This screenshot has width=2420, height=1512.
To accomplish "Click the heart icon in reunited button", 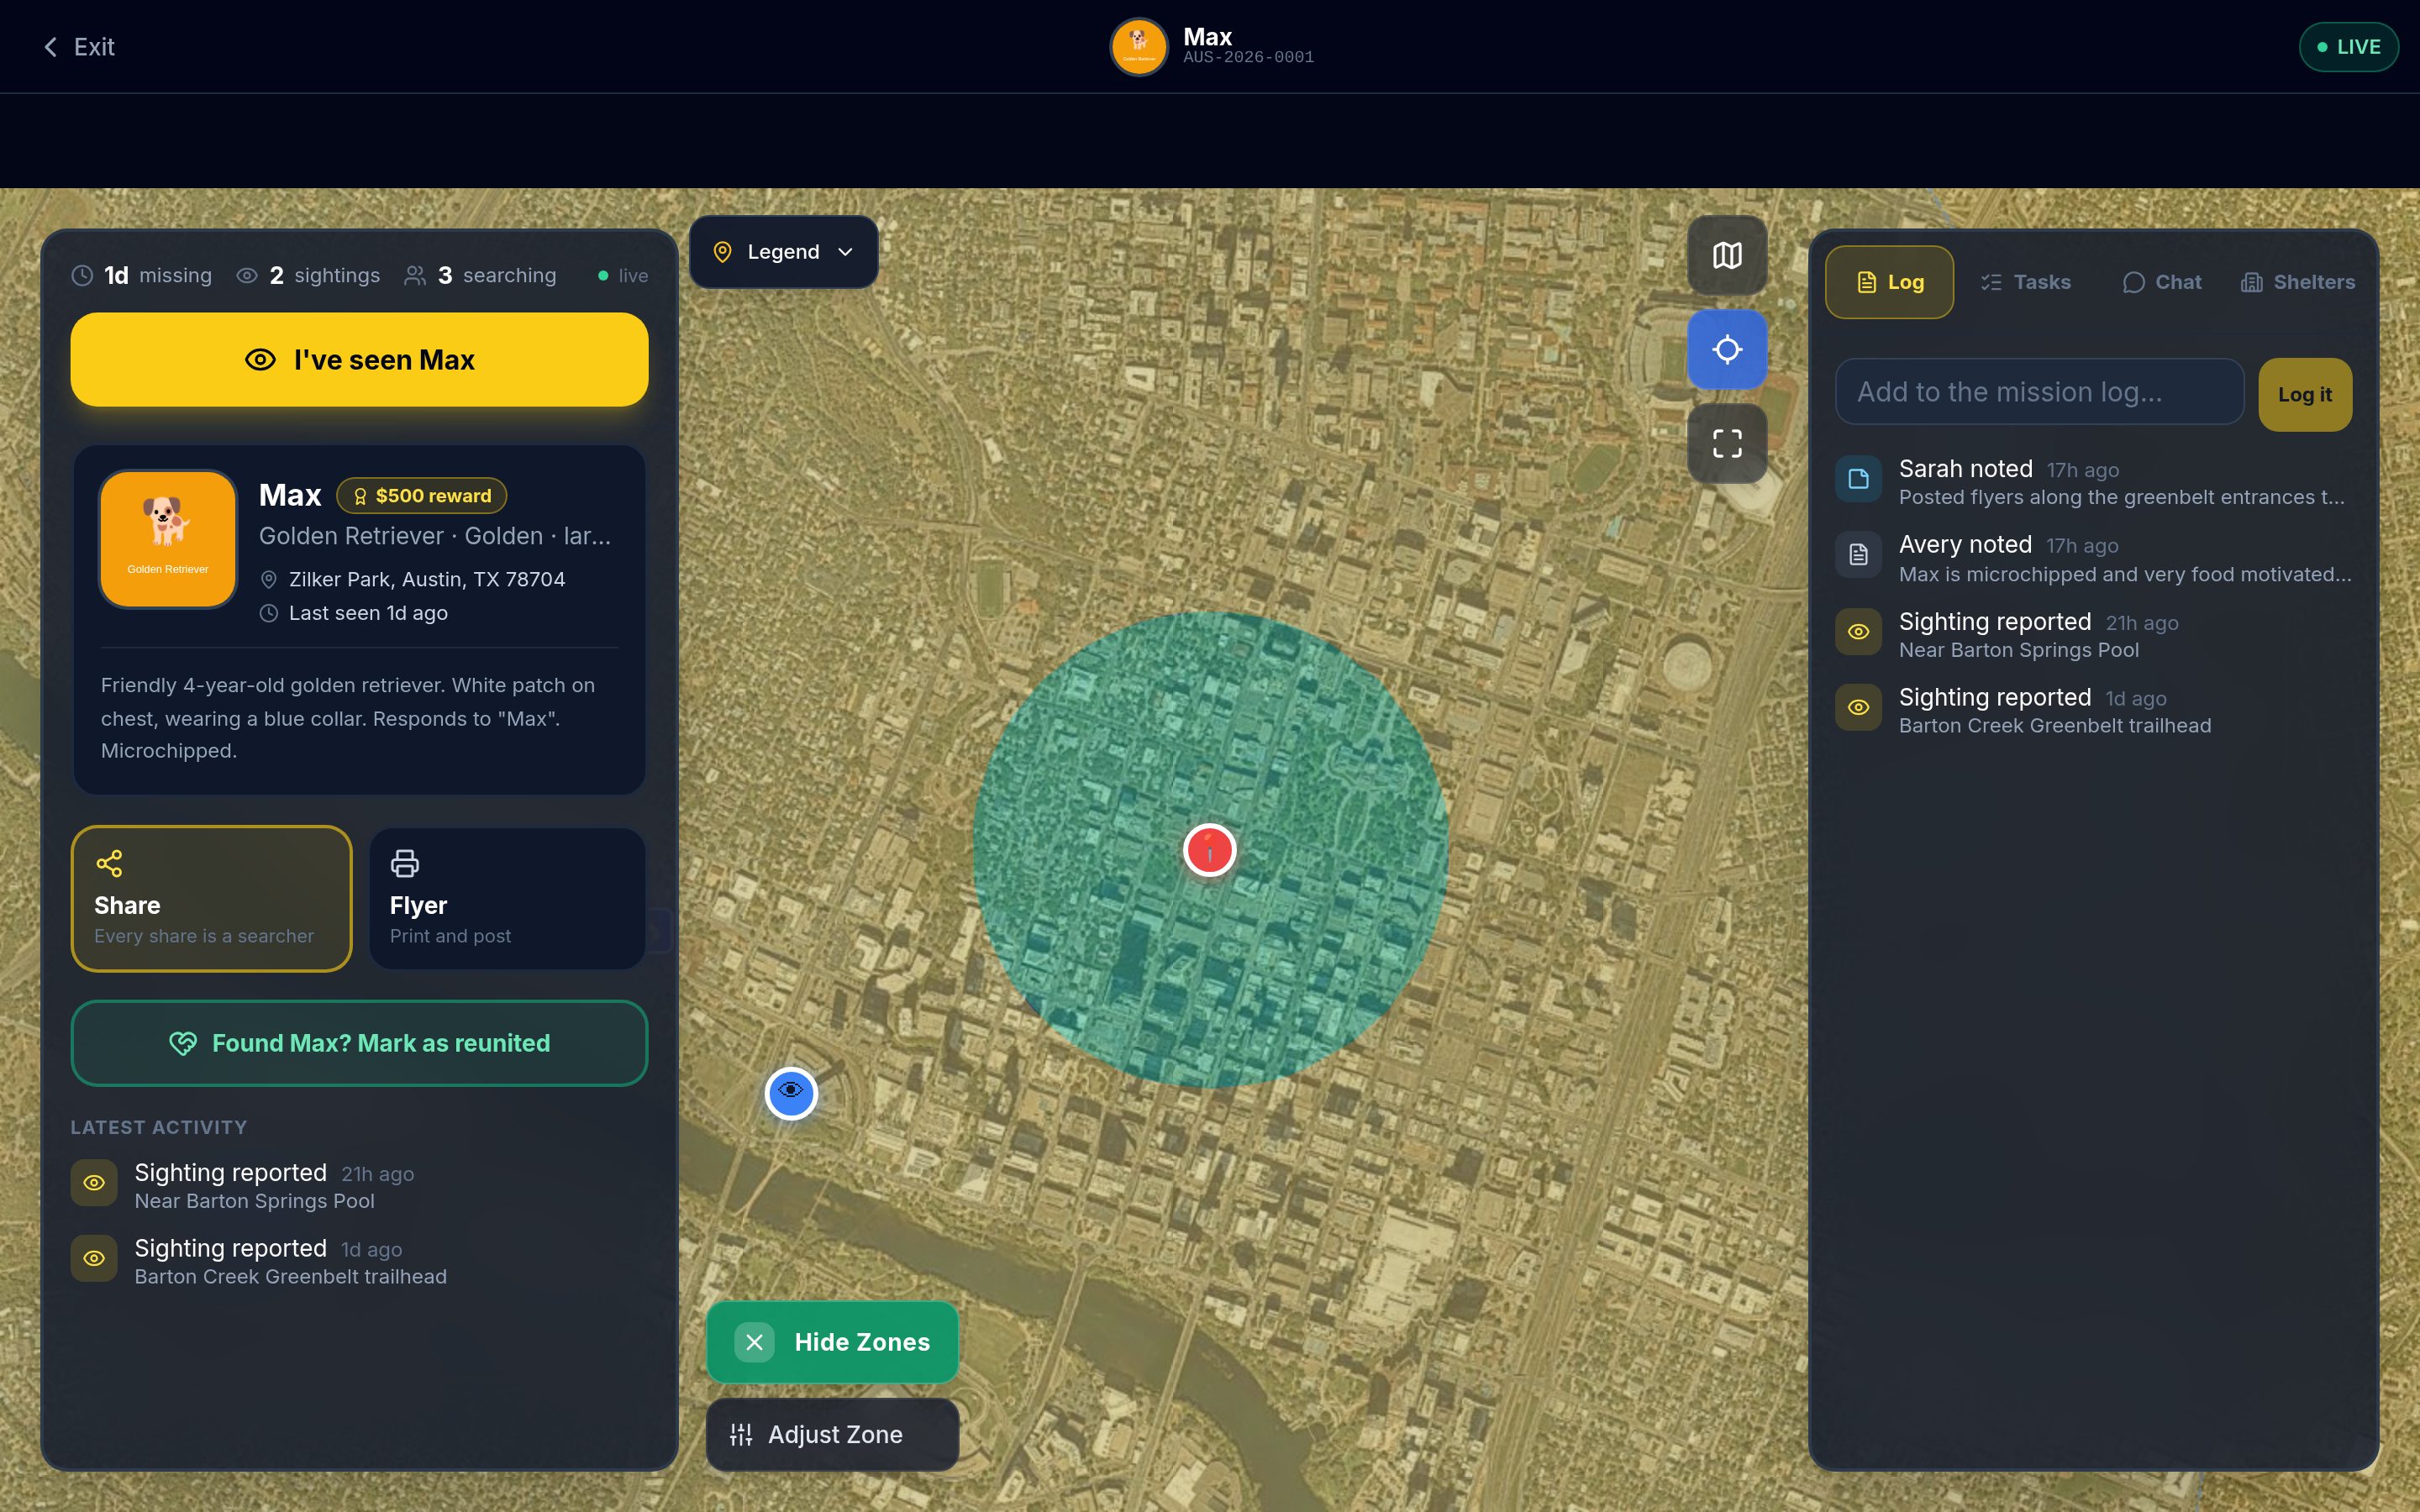I will (x=183, y=1043).
